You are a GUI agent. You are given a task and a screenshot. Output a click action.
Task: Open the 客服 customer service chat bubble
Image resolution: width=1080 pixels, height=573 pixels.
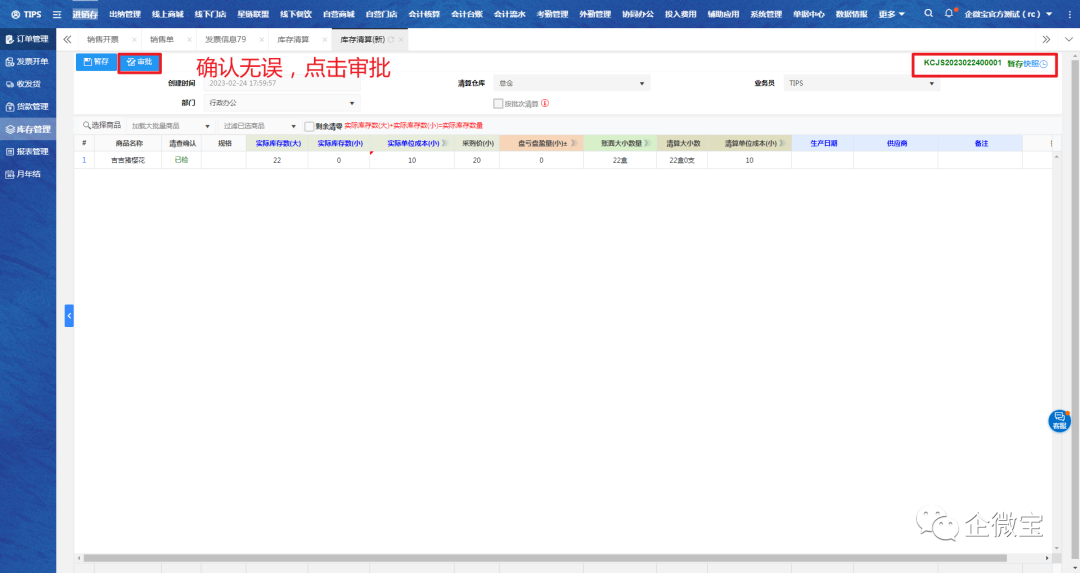point(1059,421)
